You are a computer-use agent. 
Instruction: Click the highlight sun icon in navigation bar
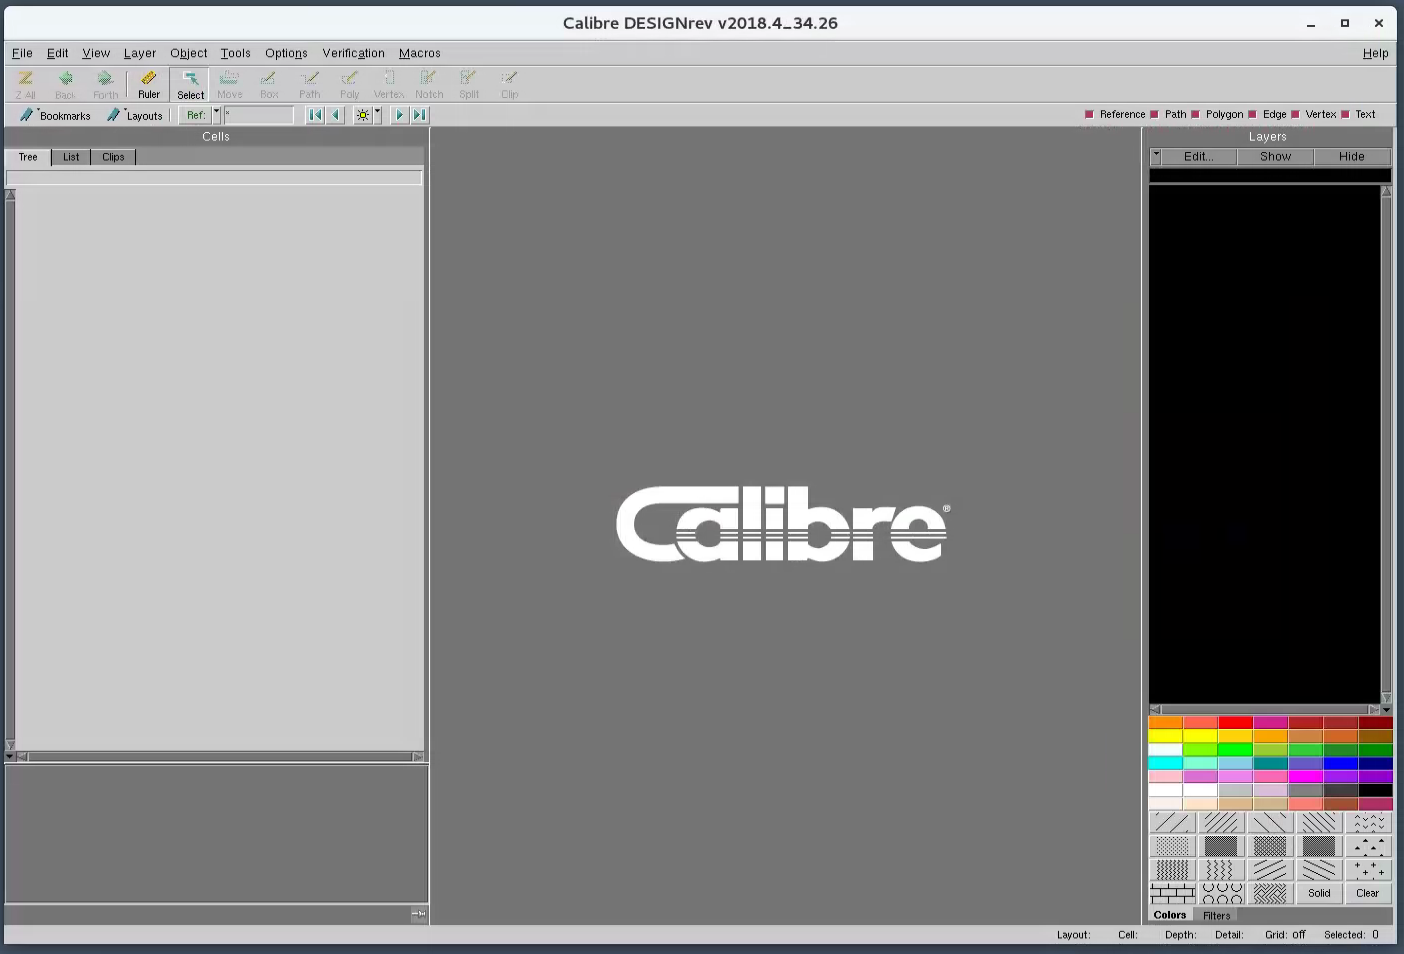362,114
